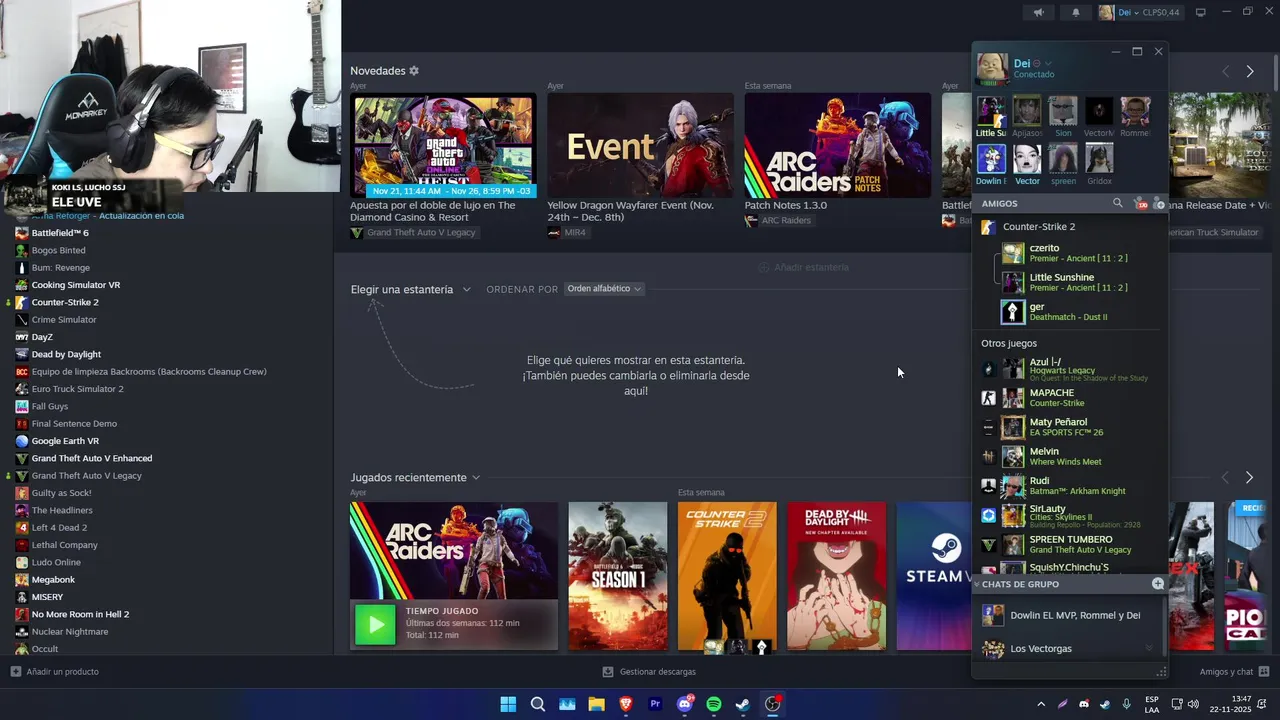1280x720 pixels.
Task: Open the Battlefield Season 1 recent tile
Action: point(617,576)
